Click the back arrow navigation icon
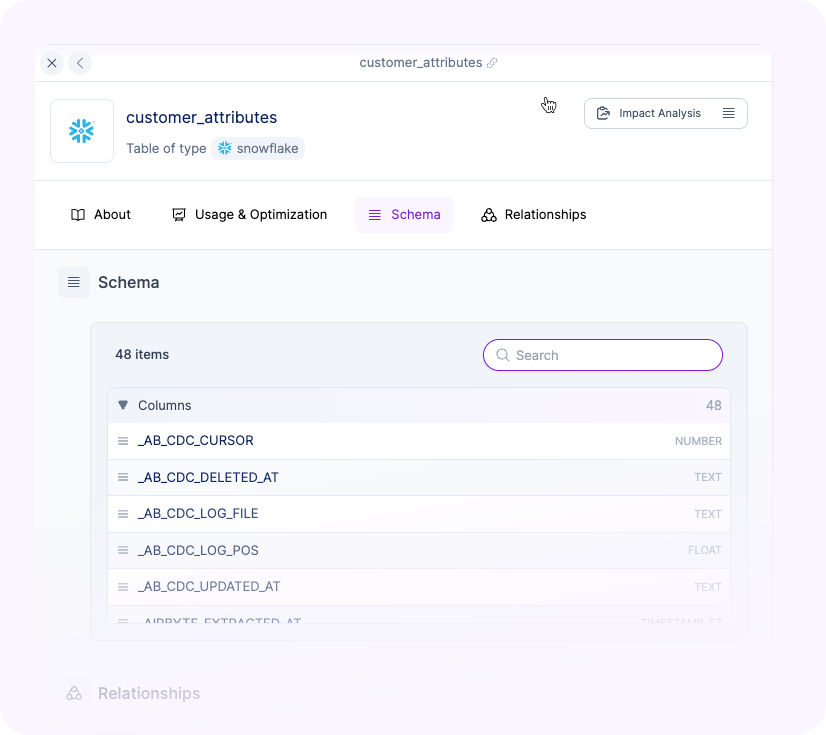 pyautogui.click(x=80, y=63)
